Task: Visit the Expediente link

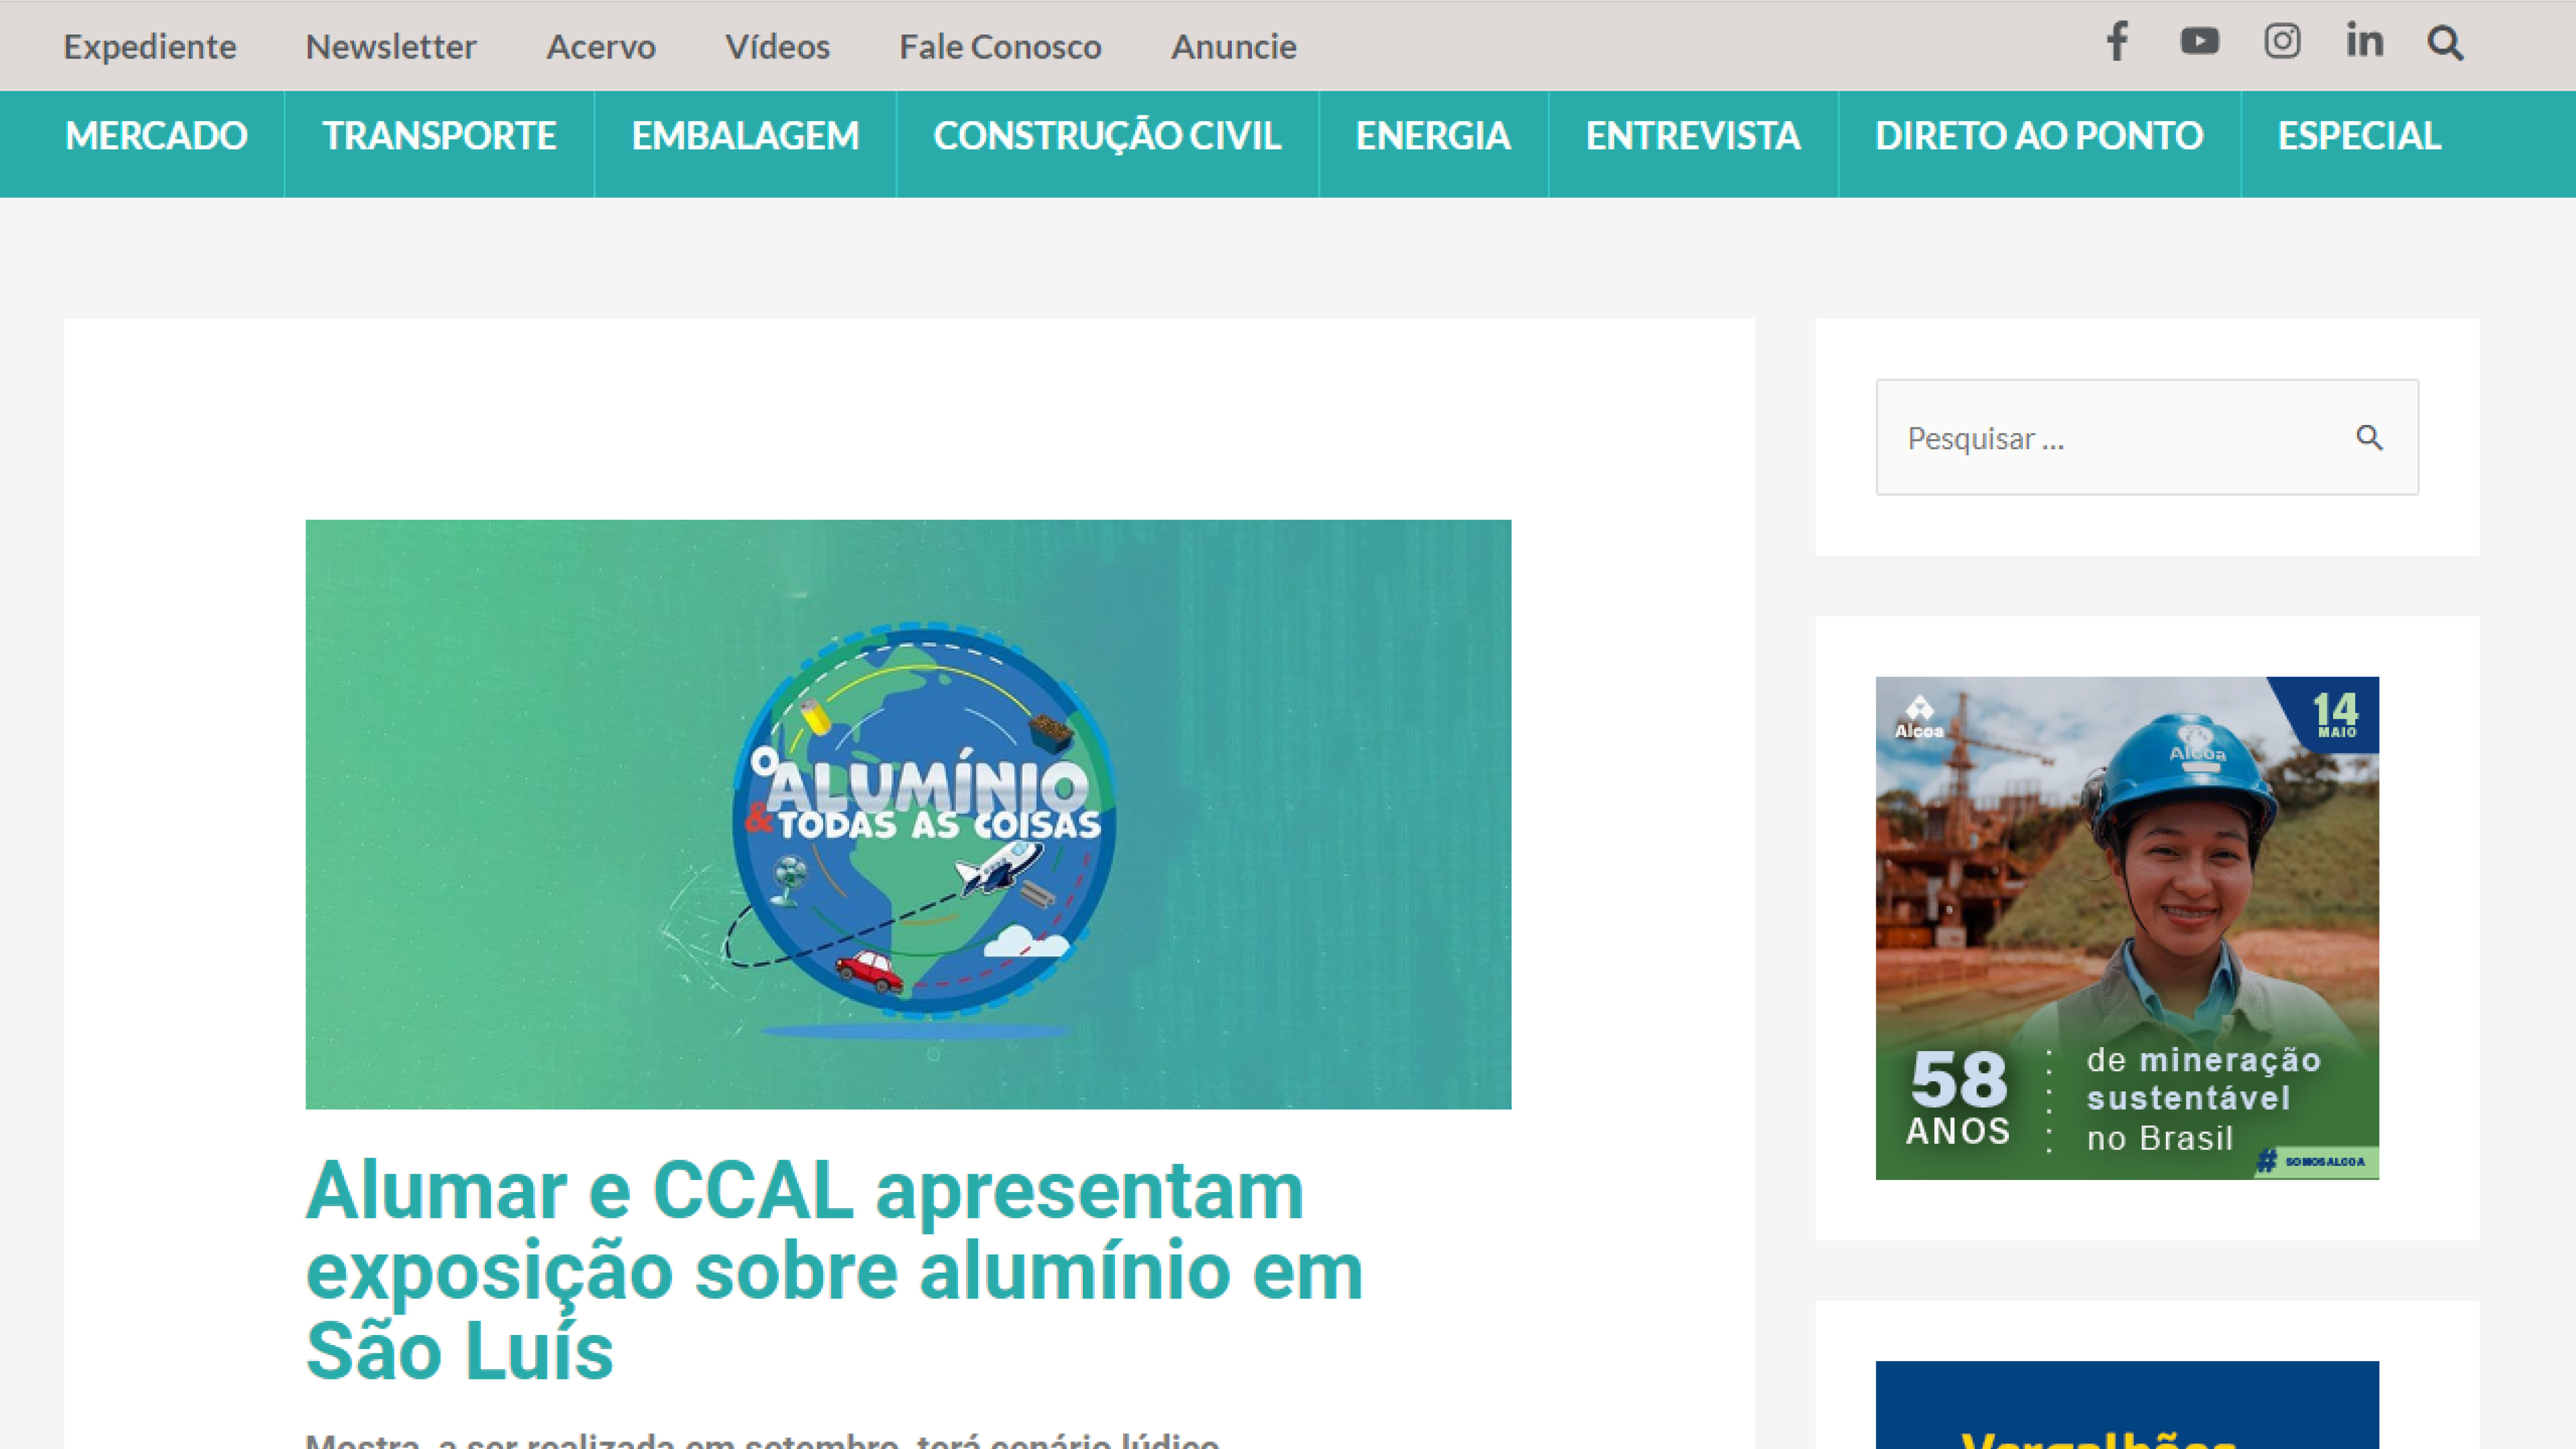Action: click(x=150, y=47)
